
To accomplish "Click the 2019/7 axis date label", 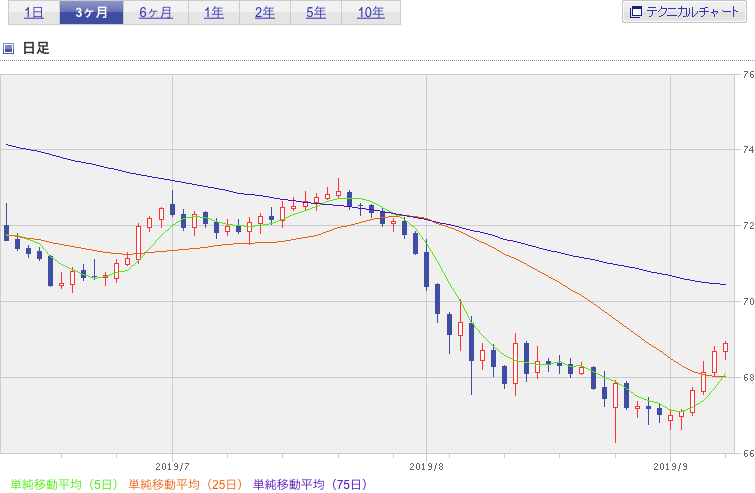I will point(172,467).
